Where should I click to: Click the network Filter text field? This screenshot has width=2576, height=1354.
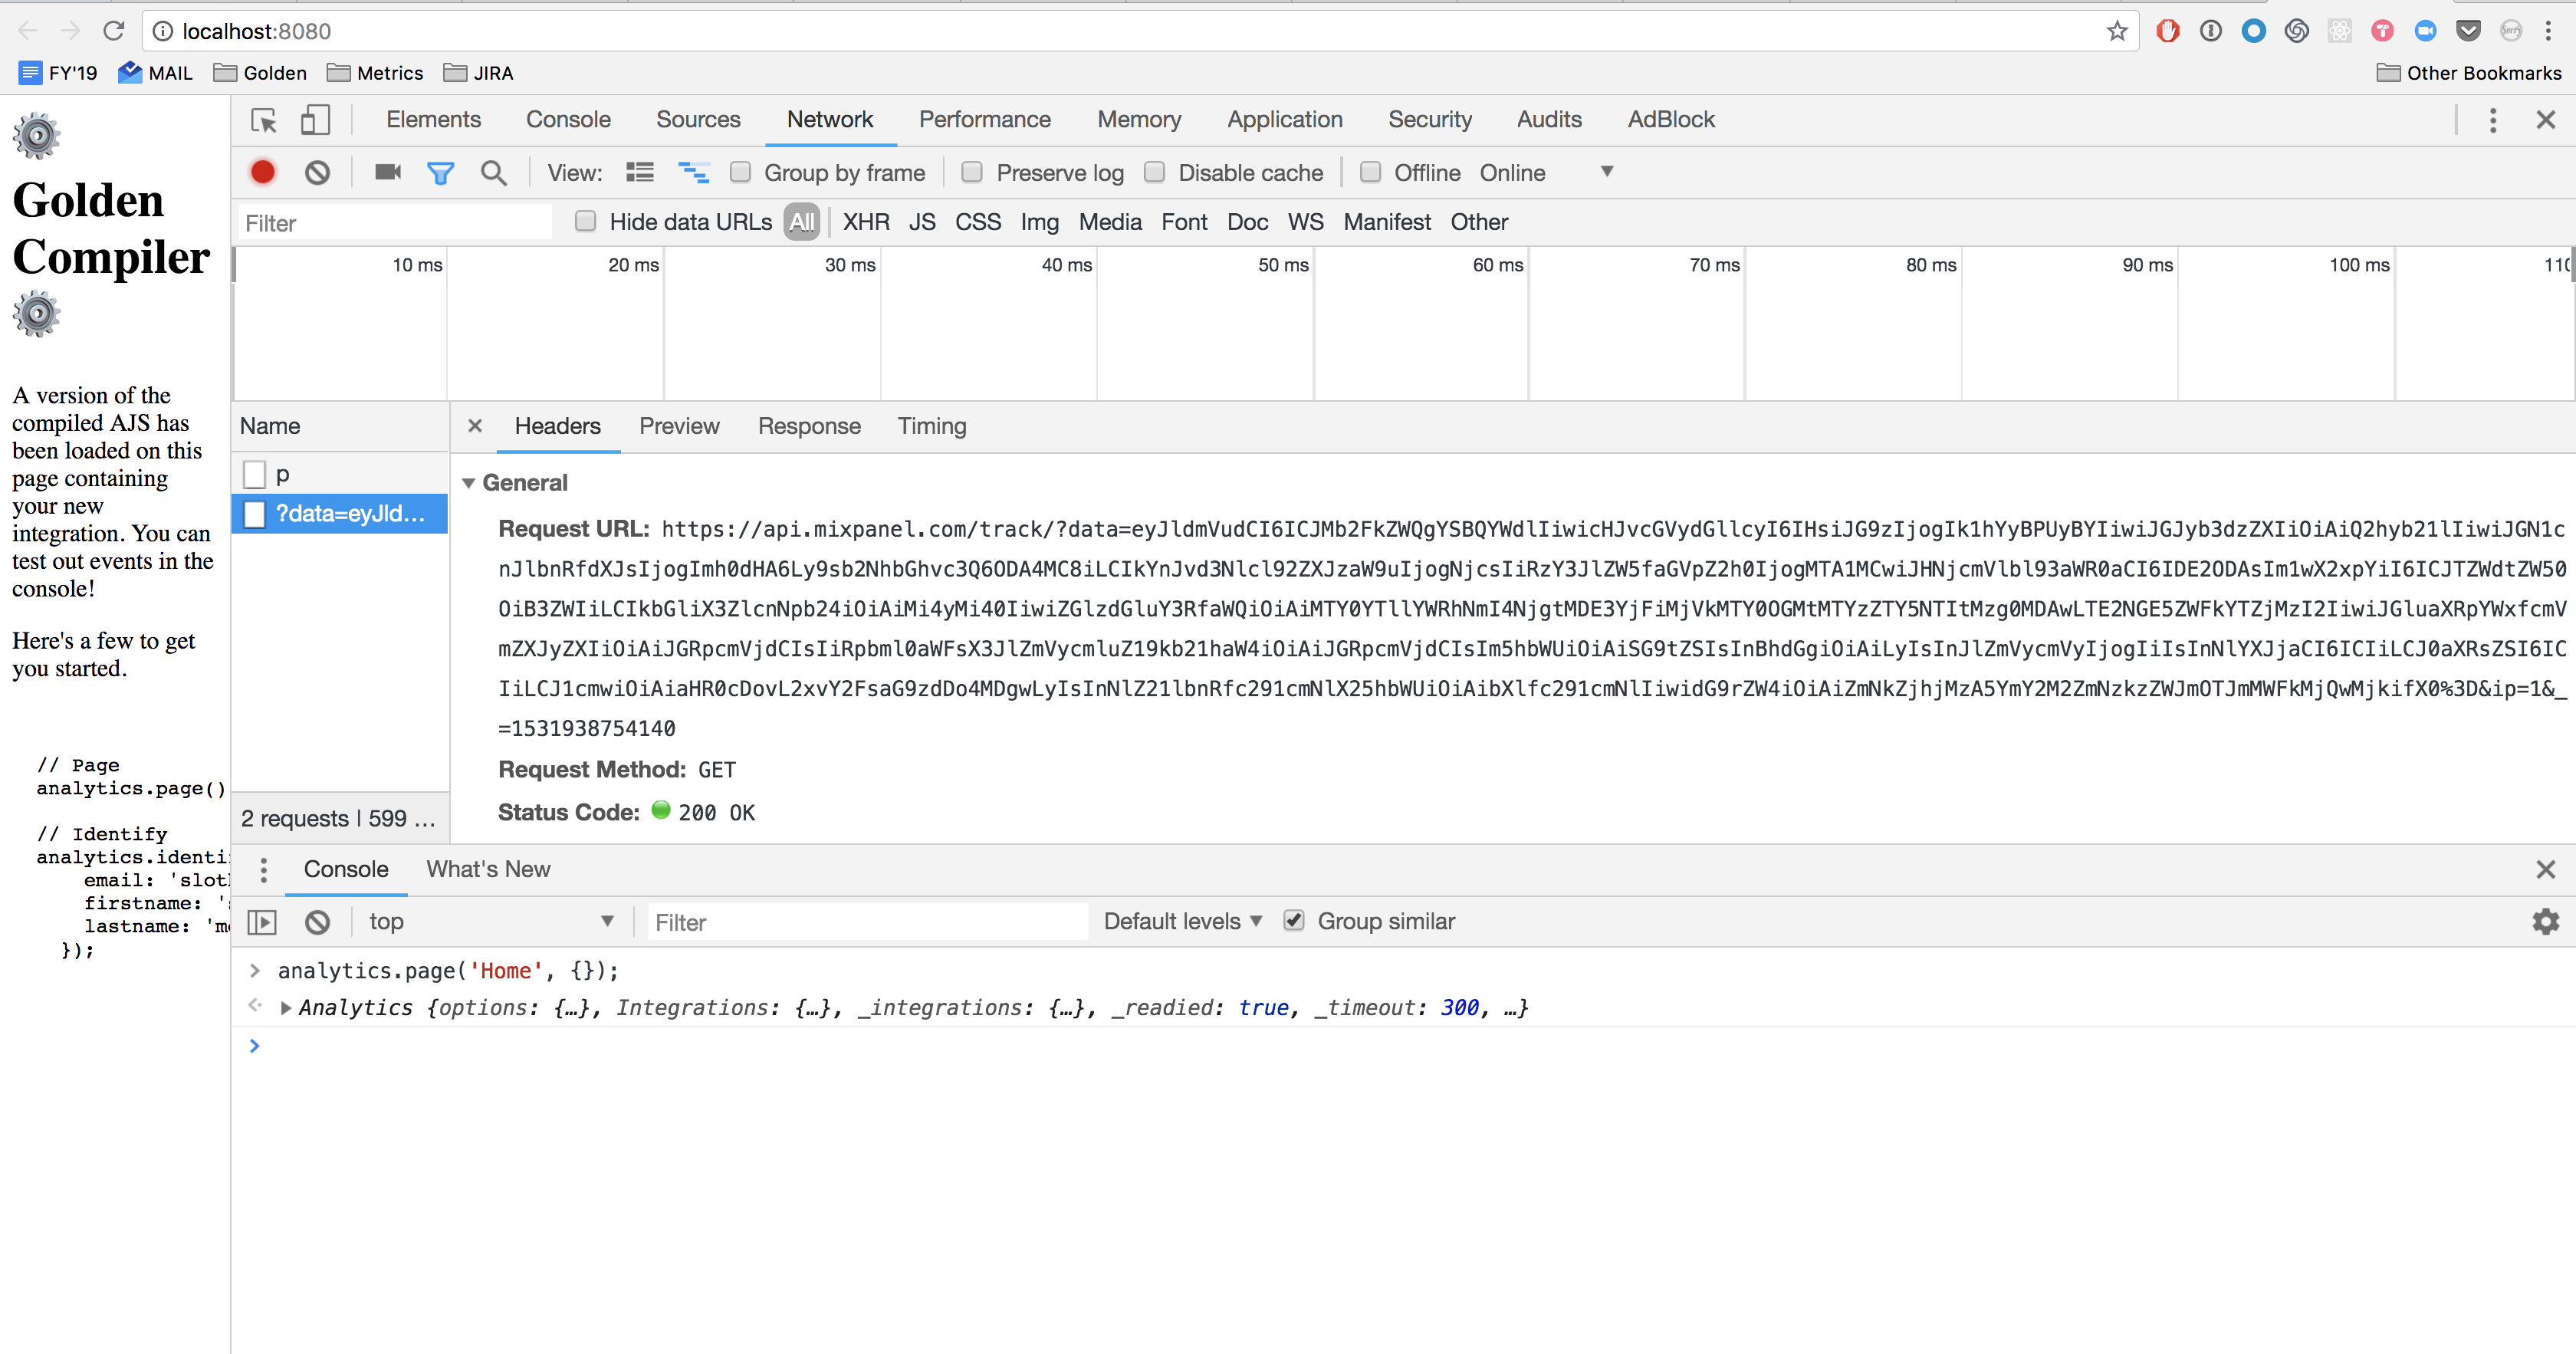(395, 222)
